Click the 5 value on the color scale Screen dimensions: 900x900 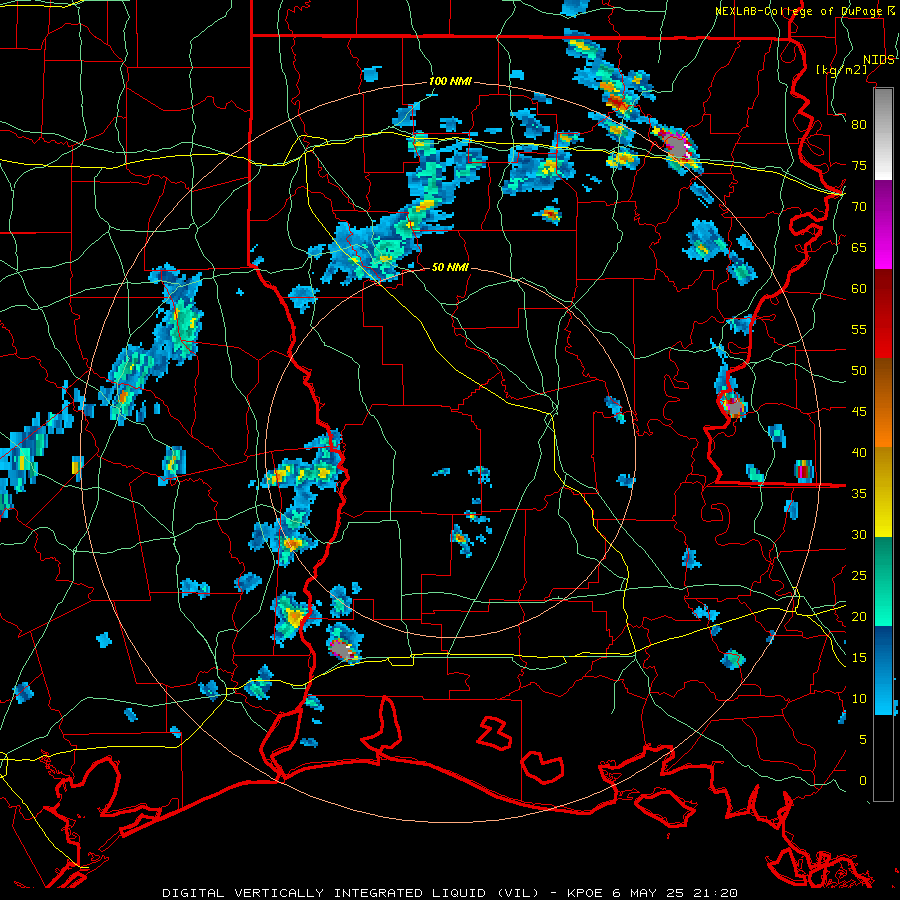[863, 739]
